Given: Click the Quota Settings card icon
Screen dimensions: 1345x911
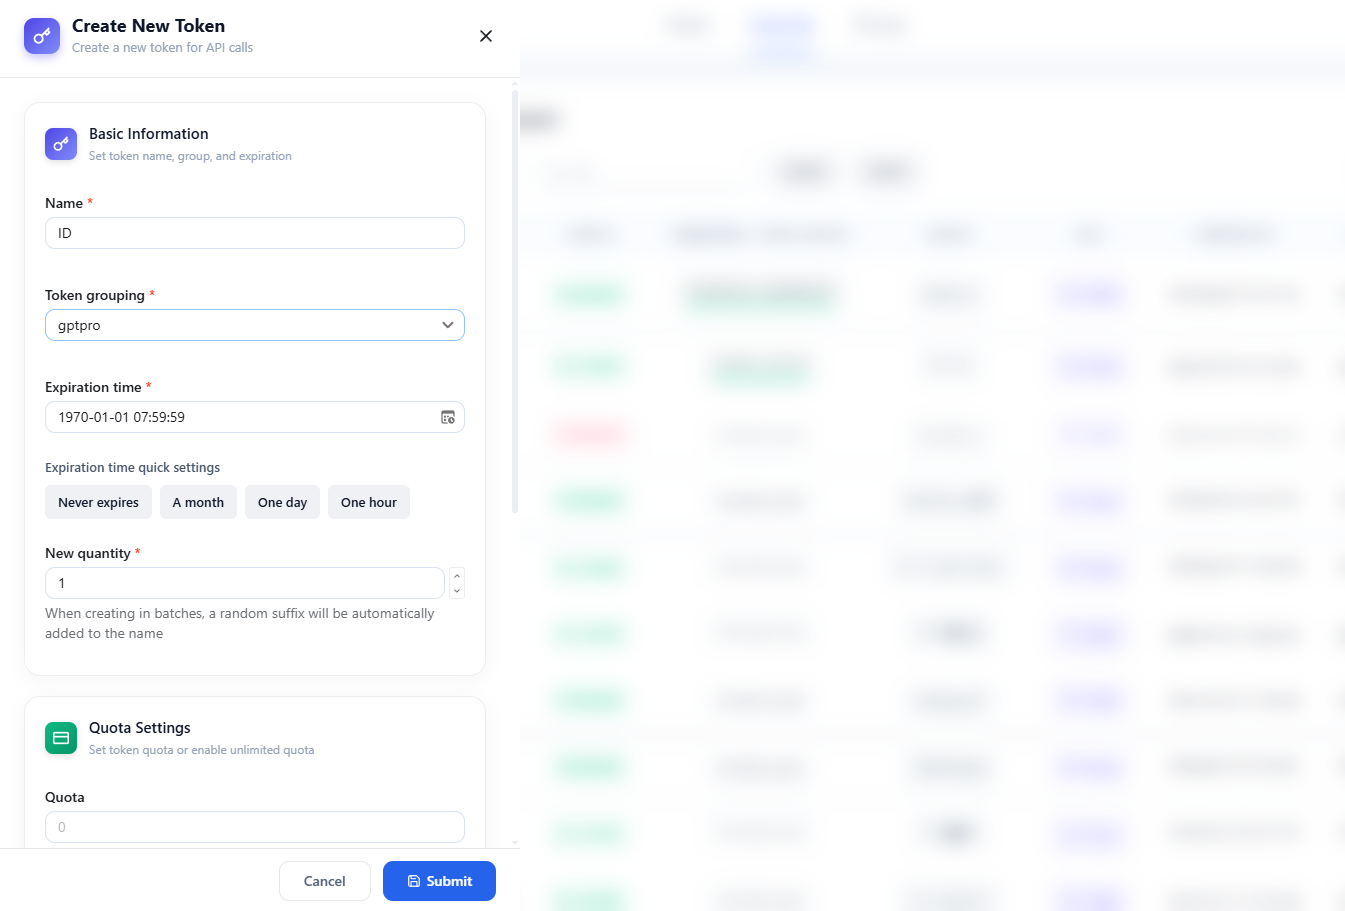Looking at the screenshot, I should pos(61,738).
